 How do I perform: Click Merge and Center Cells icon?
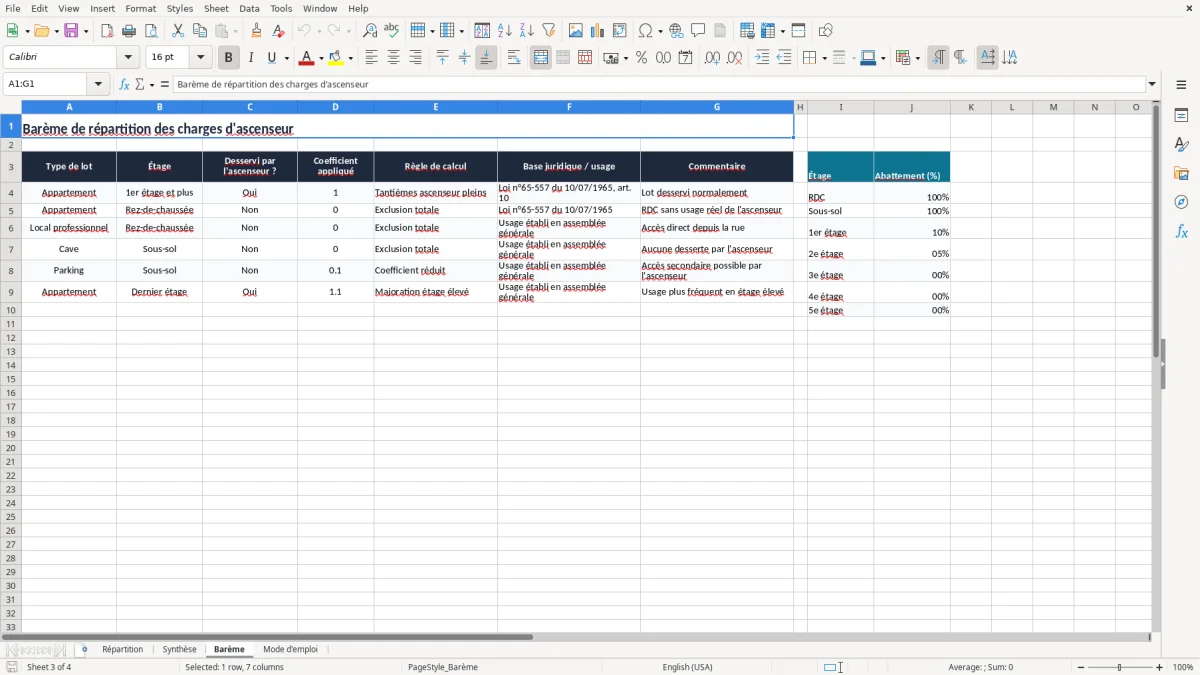[x=541, y=58]
